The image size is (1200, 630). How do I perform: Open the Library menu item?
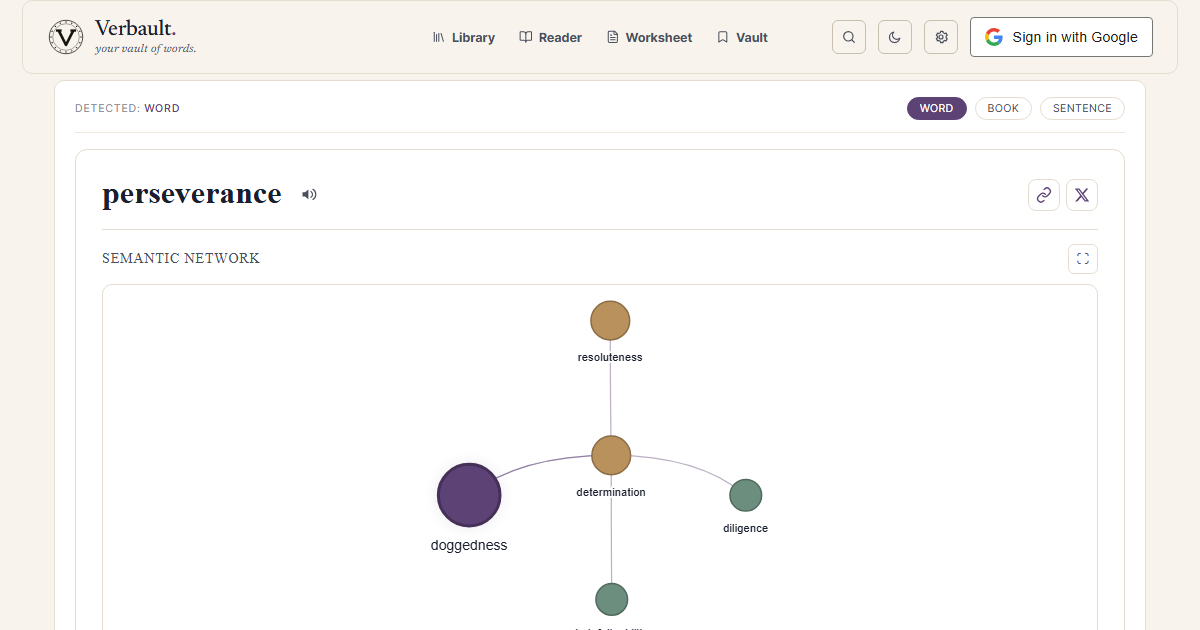pos(464,37)
